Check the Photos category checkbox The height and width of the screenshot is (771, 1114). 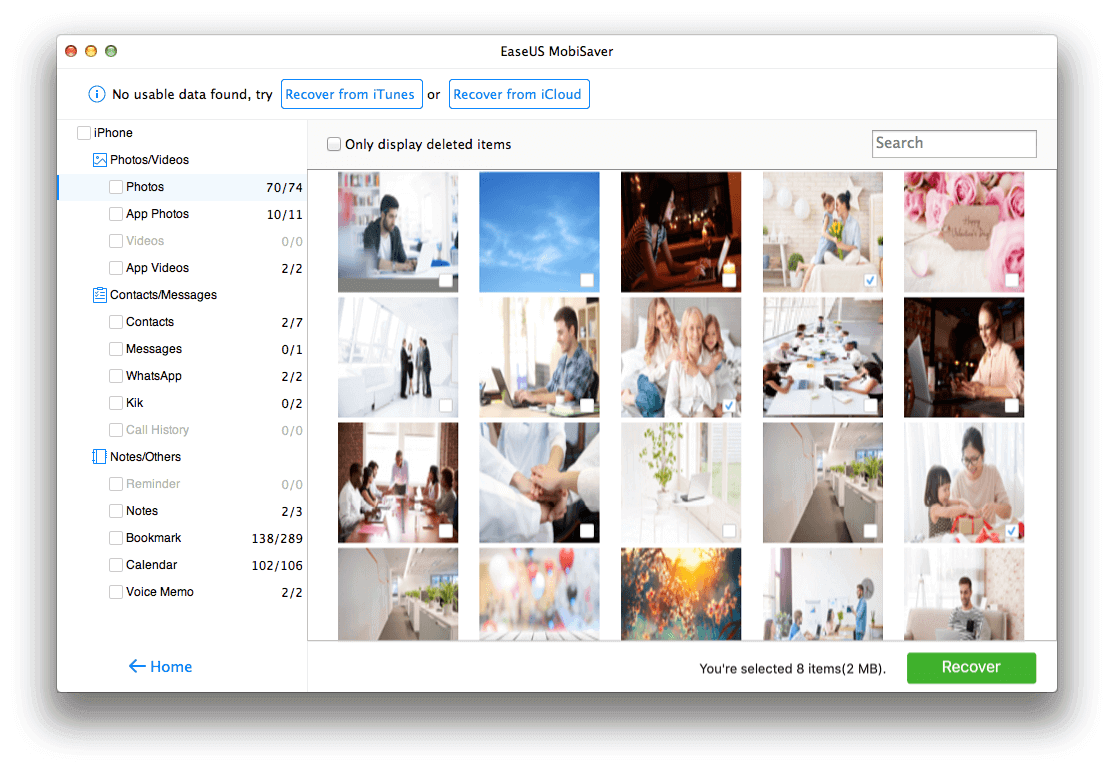[x=116, y=187]
